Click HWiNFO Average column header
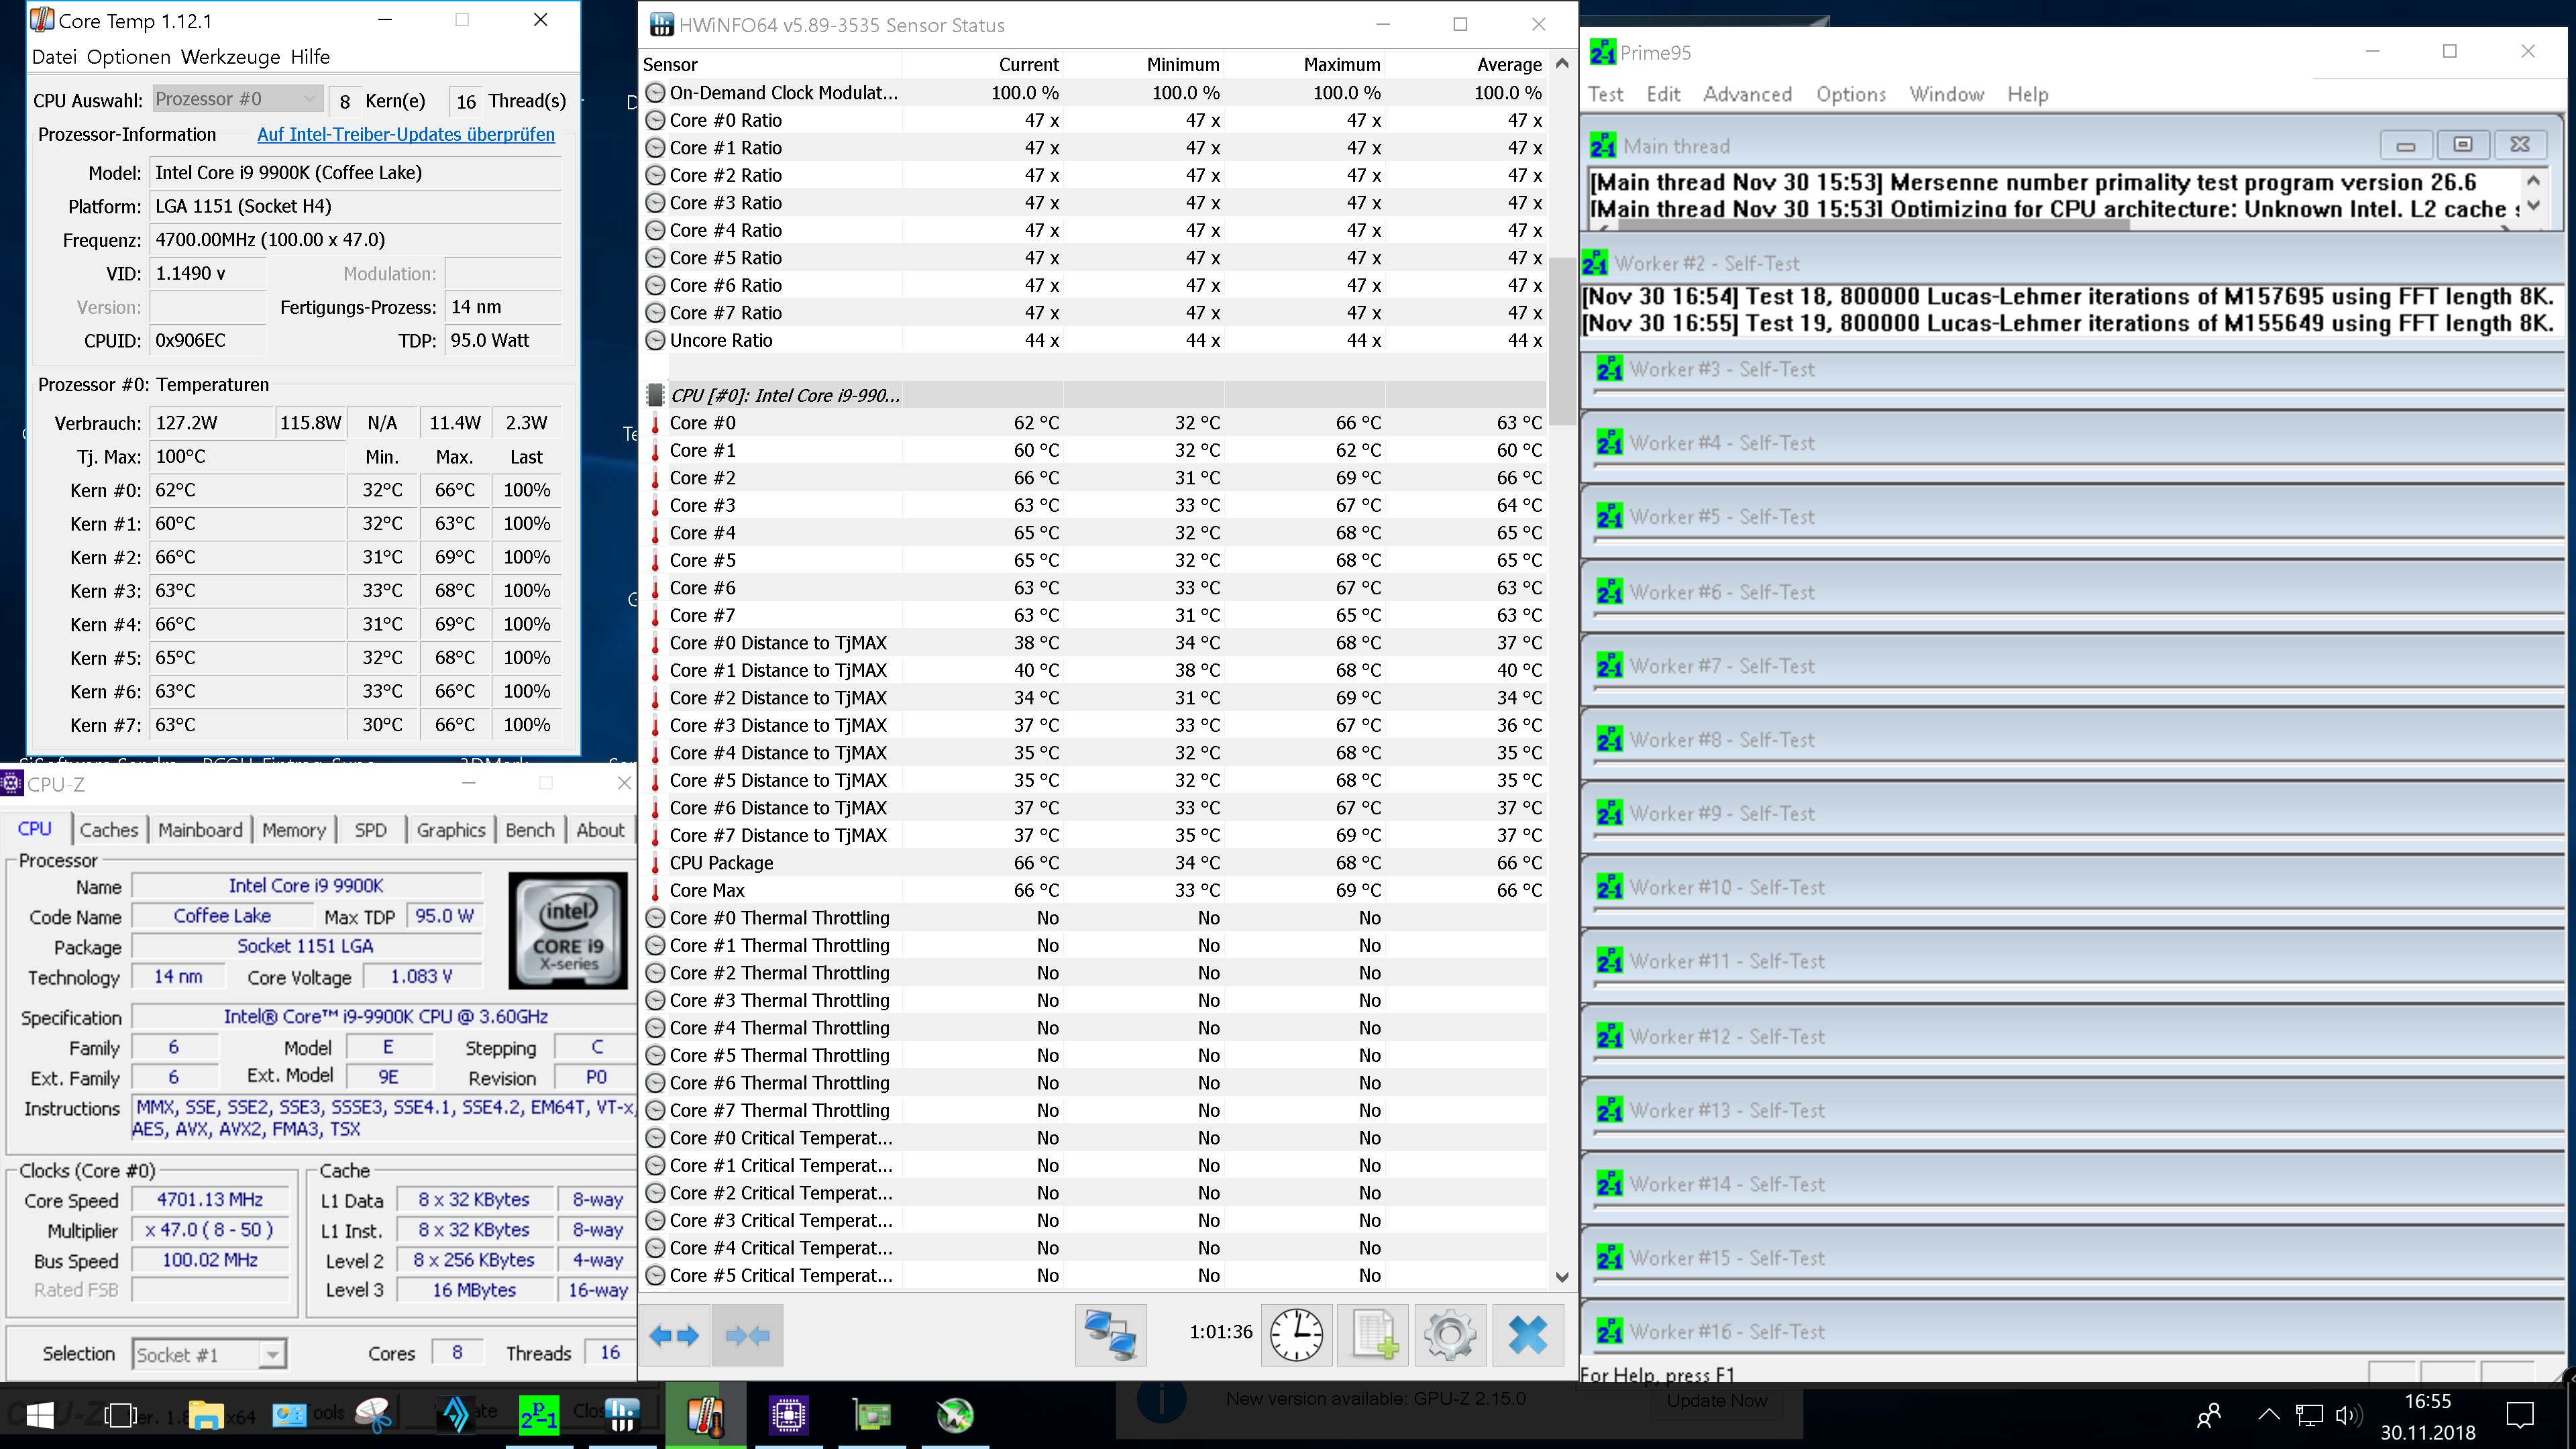 coord(1465,64)
